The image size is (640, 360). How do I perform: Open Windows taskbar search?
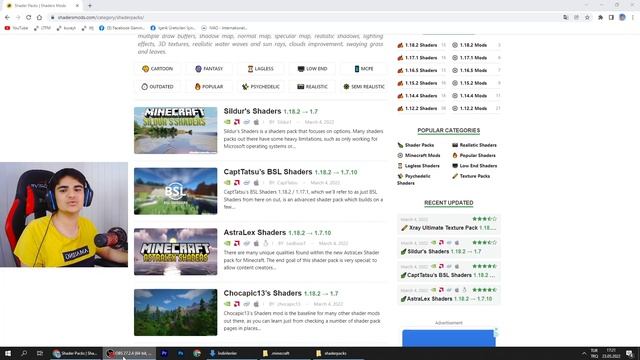(24, 353)
